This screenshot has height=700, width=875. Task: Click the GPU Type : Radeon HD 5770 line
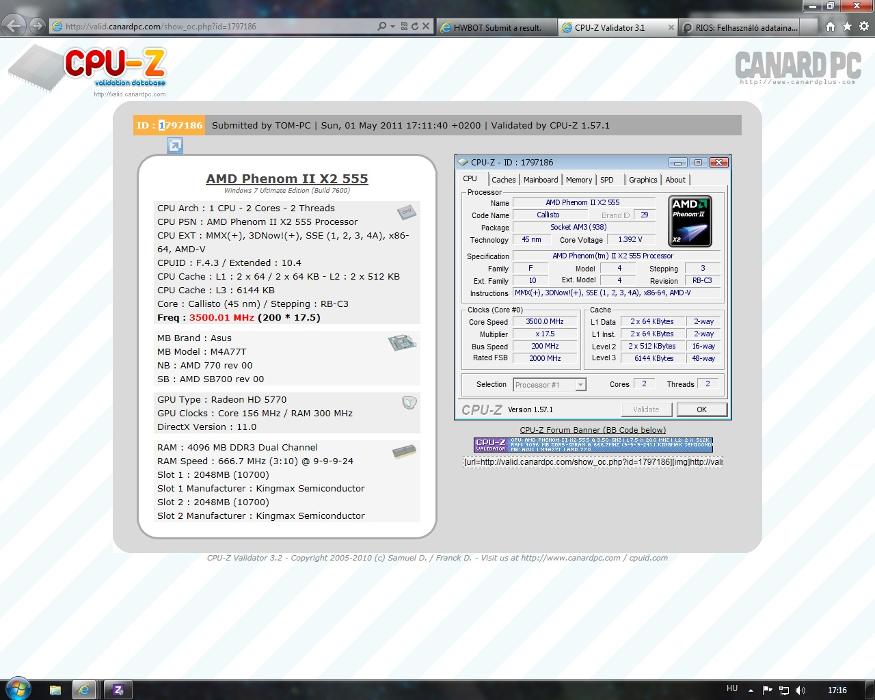[222, 400]
